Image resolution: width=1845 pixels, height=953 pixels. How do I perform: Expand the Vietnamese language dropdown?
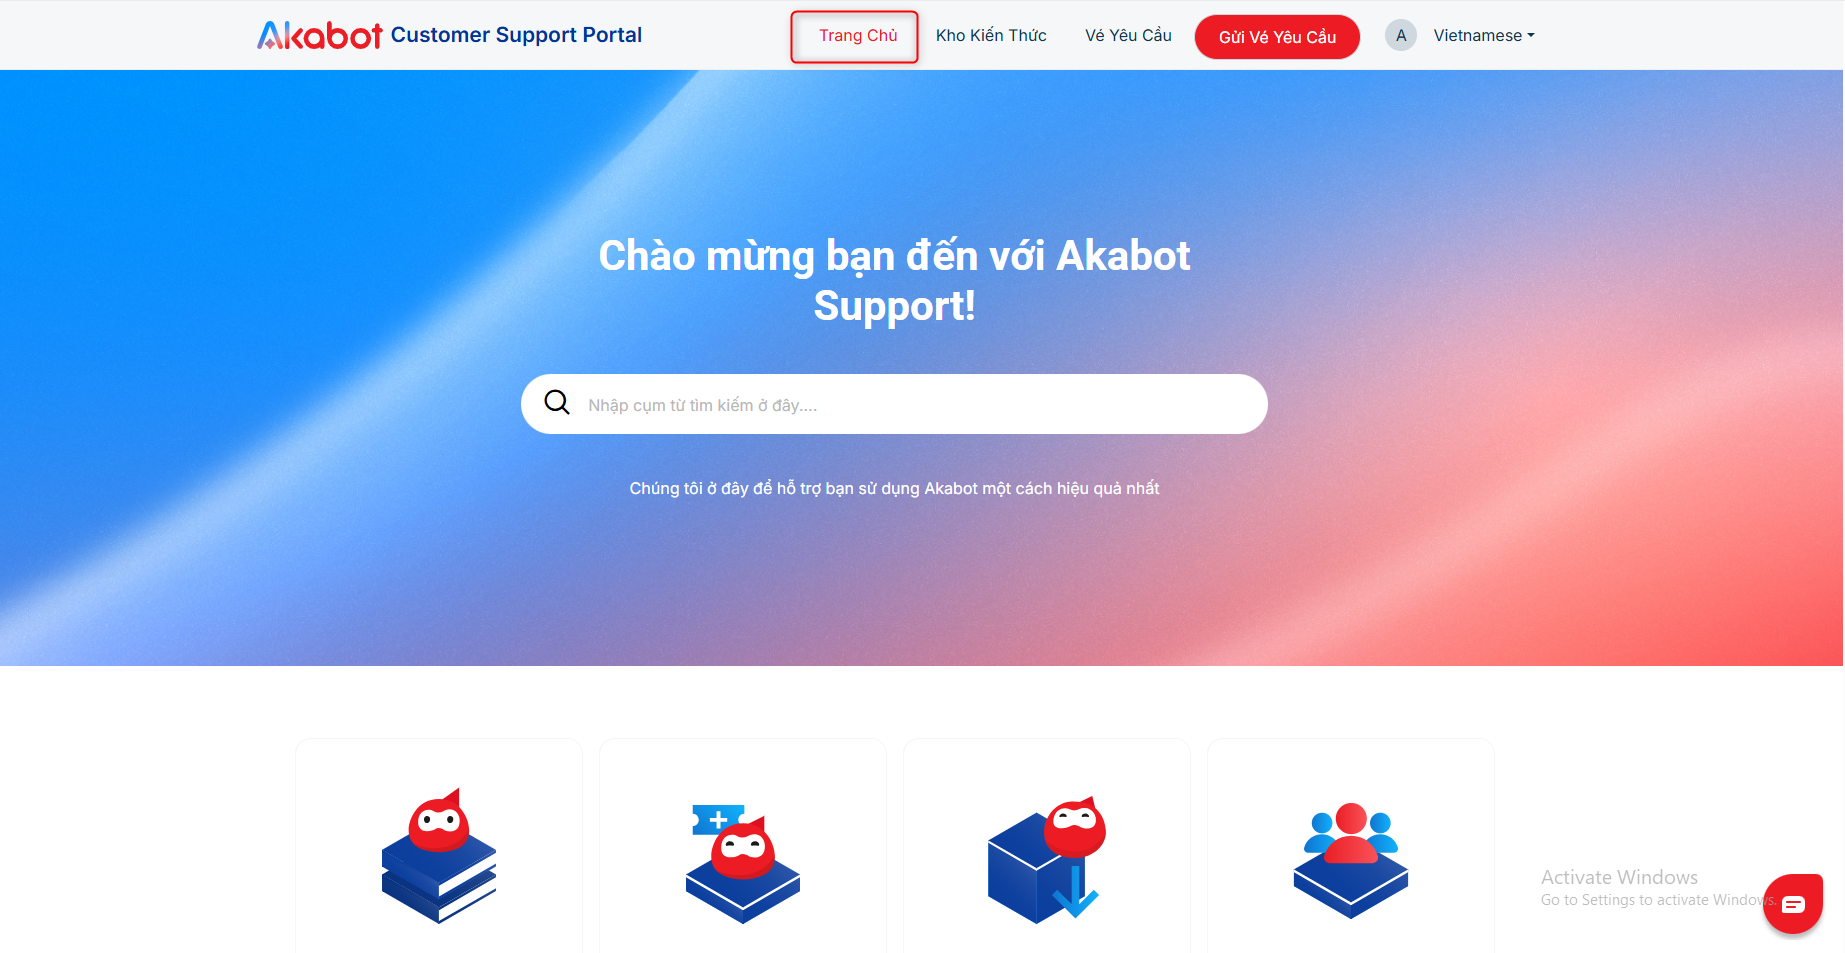pos(1484,35)
